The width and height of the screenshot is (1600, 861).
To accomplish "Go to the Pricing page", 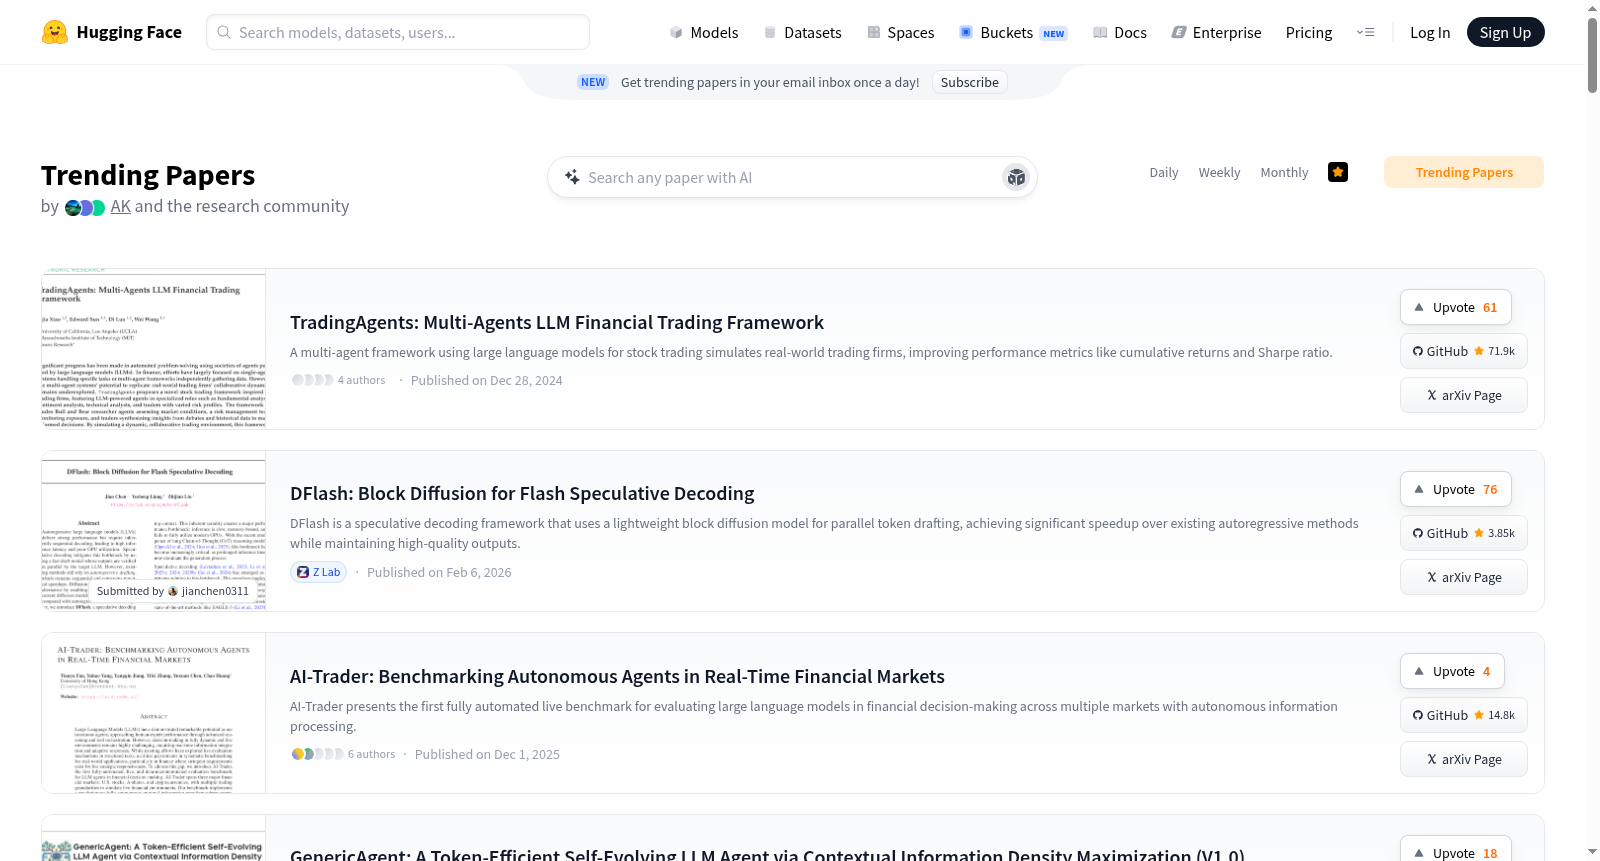I will 1309,32.
